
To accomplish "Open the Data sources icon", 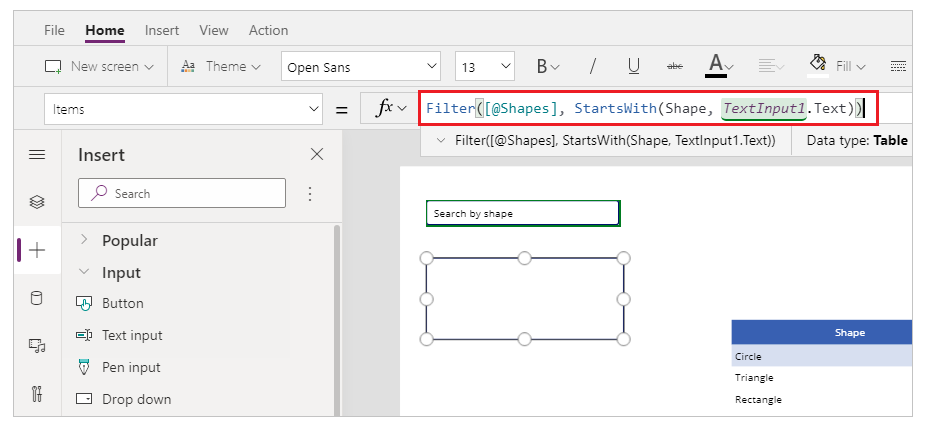I will 37,298.
